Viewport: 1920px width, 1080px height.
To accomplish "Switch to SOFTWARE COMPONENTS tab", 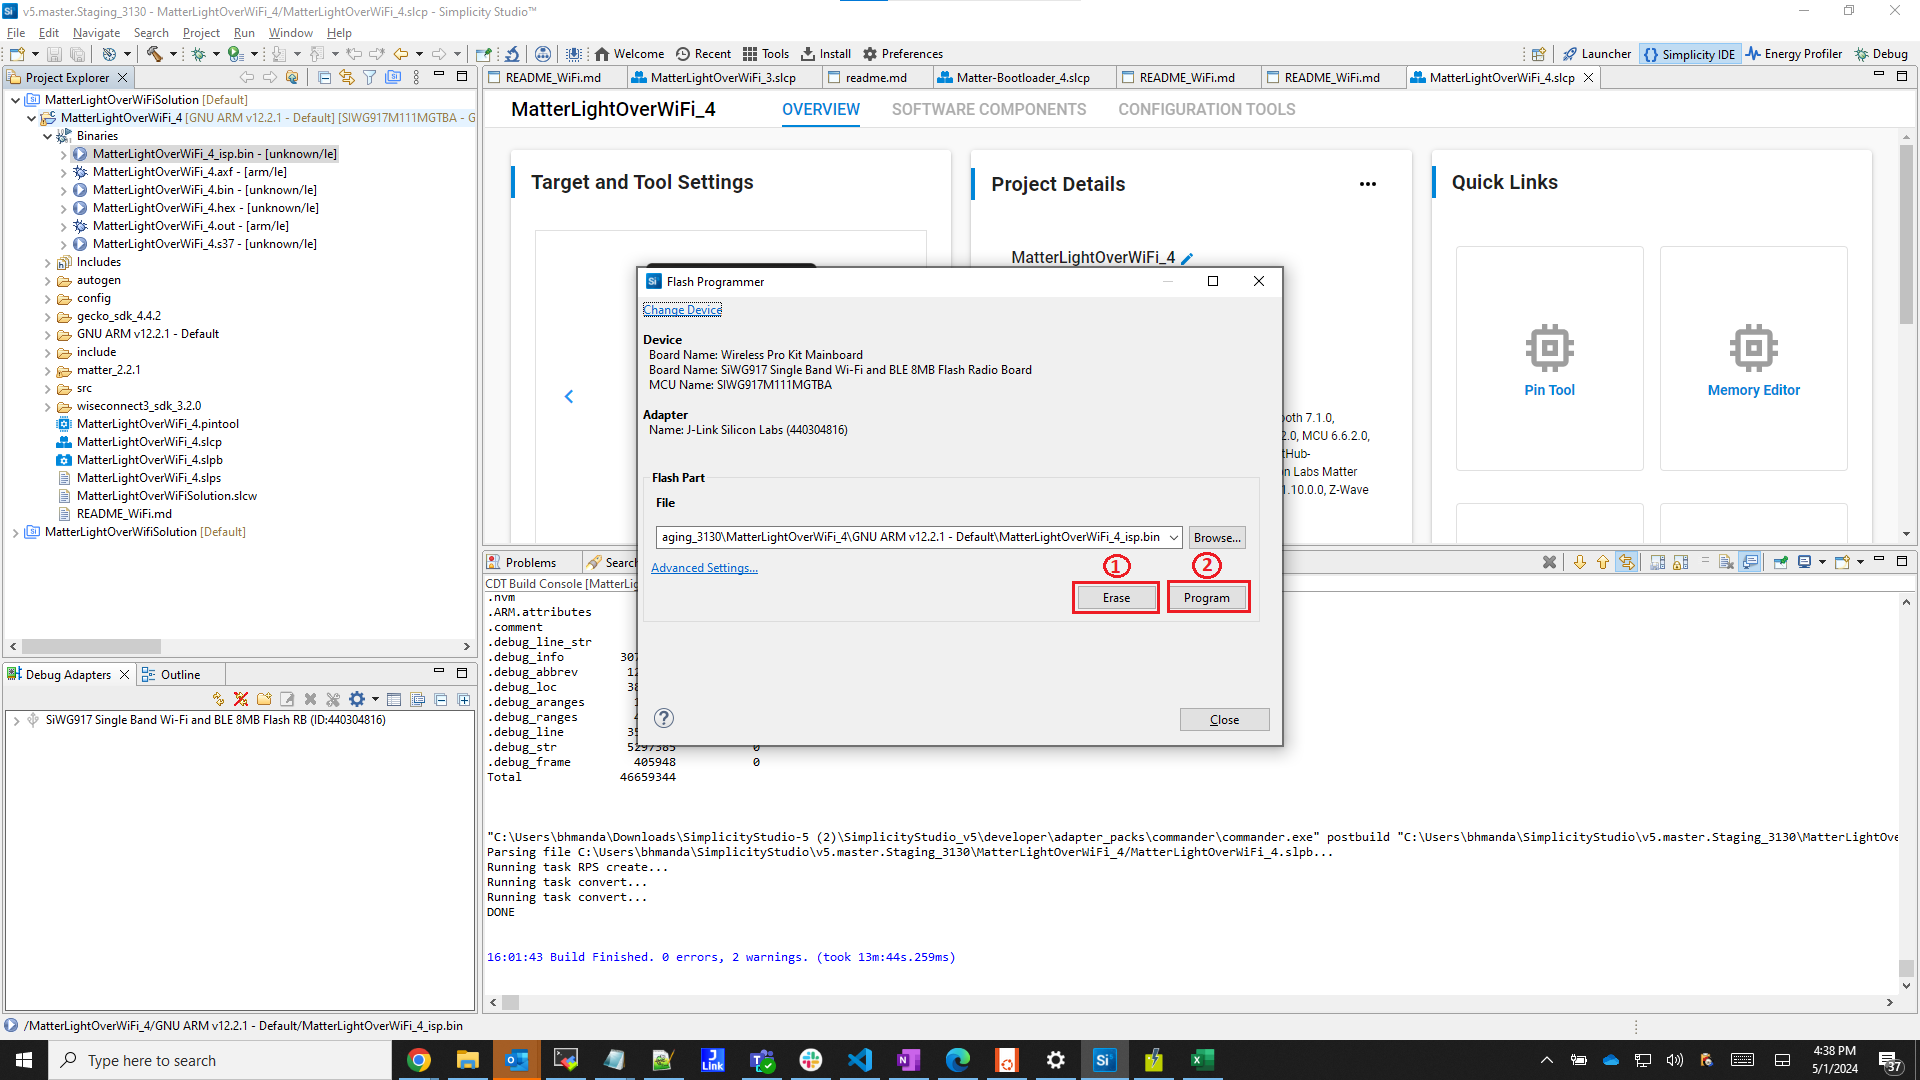I will pos(989,109).
